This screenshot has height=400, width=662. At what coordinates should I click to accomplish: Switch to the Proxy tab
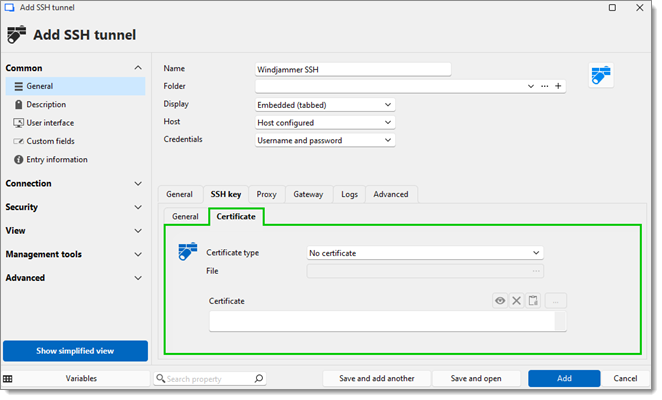(266, 194)
